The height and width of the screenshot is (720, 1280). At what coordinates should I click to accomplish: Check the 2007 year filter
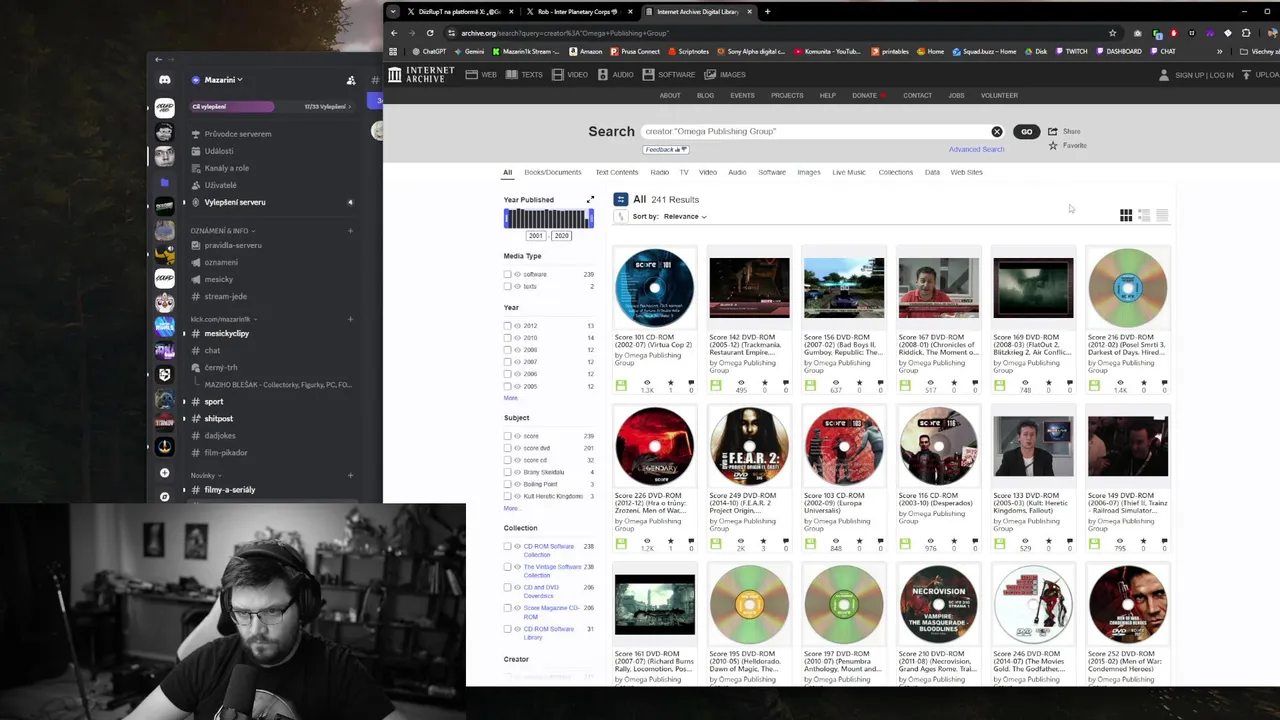[x=508, y=362]
